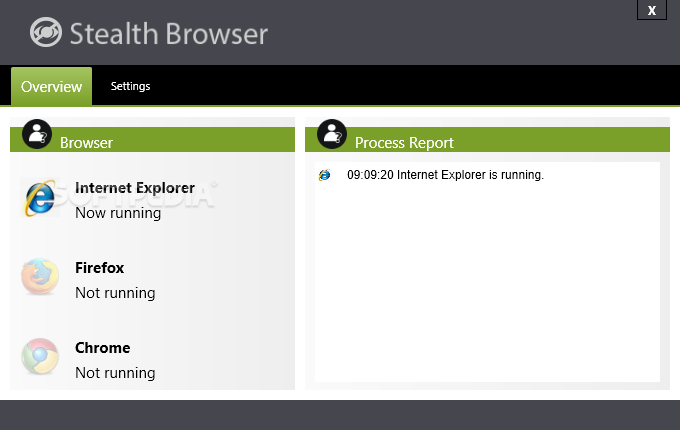The width and height of the screenshot is (680, 430).
Task: Select the Internet Explorer icon
Action: tap(40, 198)
